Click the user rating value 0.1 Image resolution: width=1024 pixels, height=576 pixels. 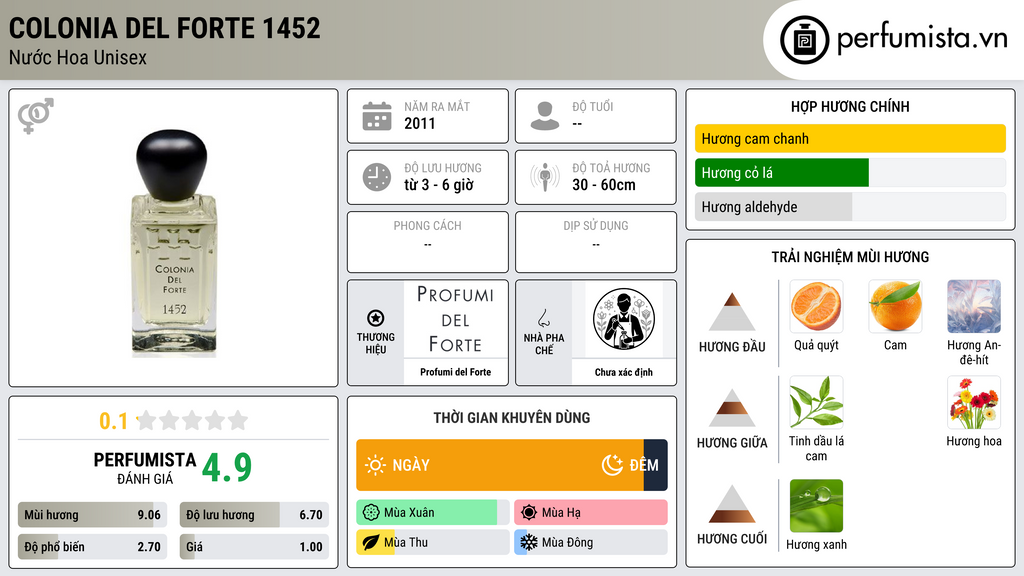coord(113,421)
